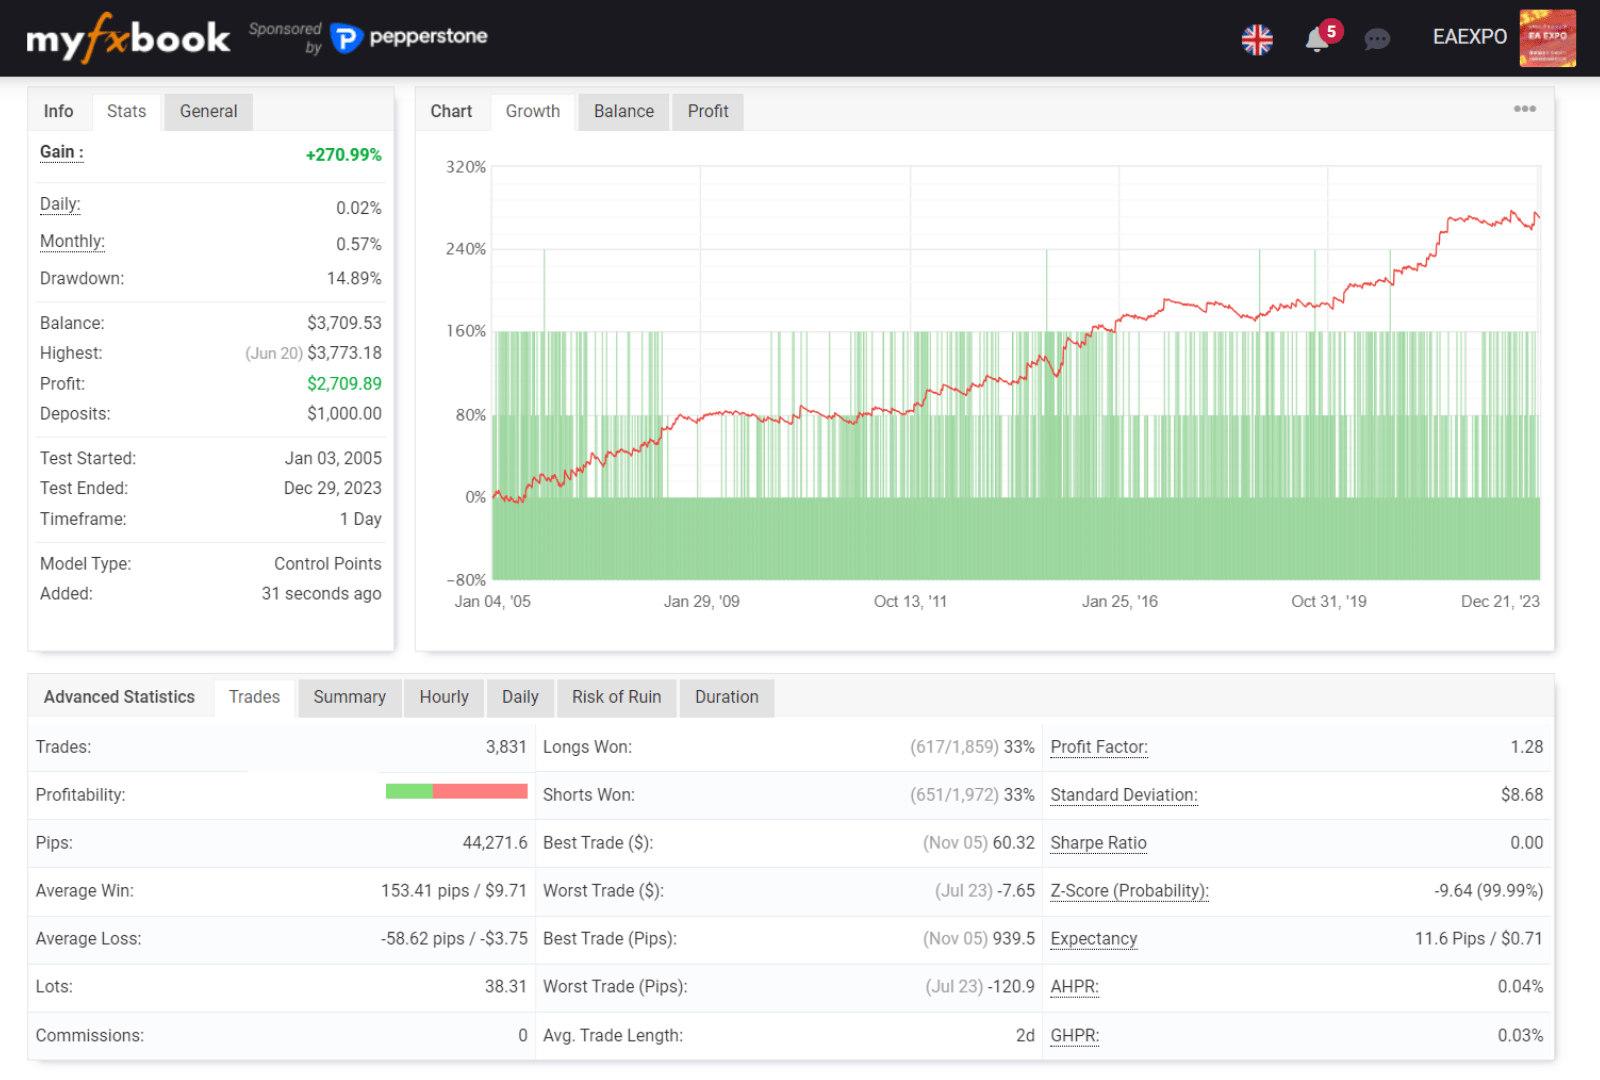Open the Trades statistics tab
The width and height of the screenshot is (1600, 1080).
pyautogui.click(x=254, y=697)
